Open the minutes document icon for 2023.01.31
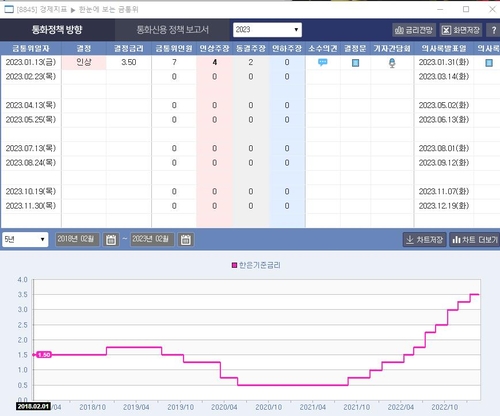This screenshot has width=500, height=416. coord(489,63)
